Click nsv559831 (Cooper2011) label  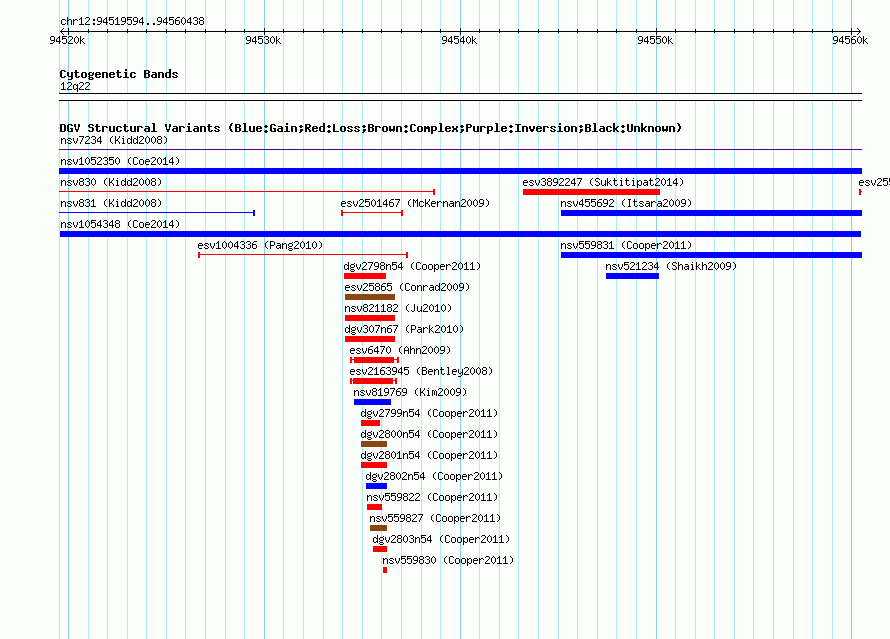(x=626, y=245)
